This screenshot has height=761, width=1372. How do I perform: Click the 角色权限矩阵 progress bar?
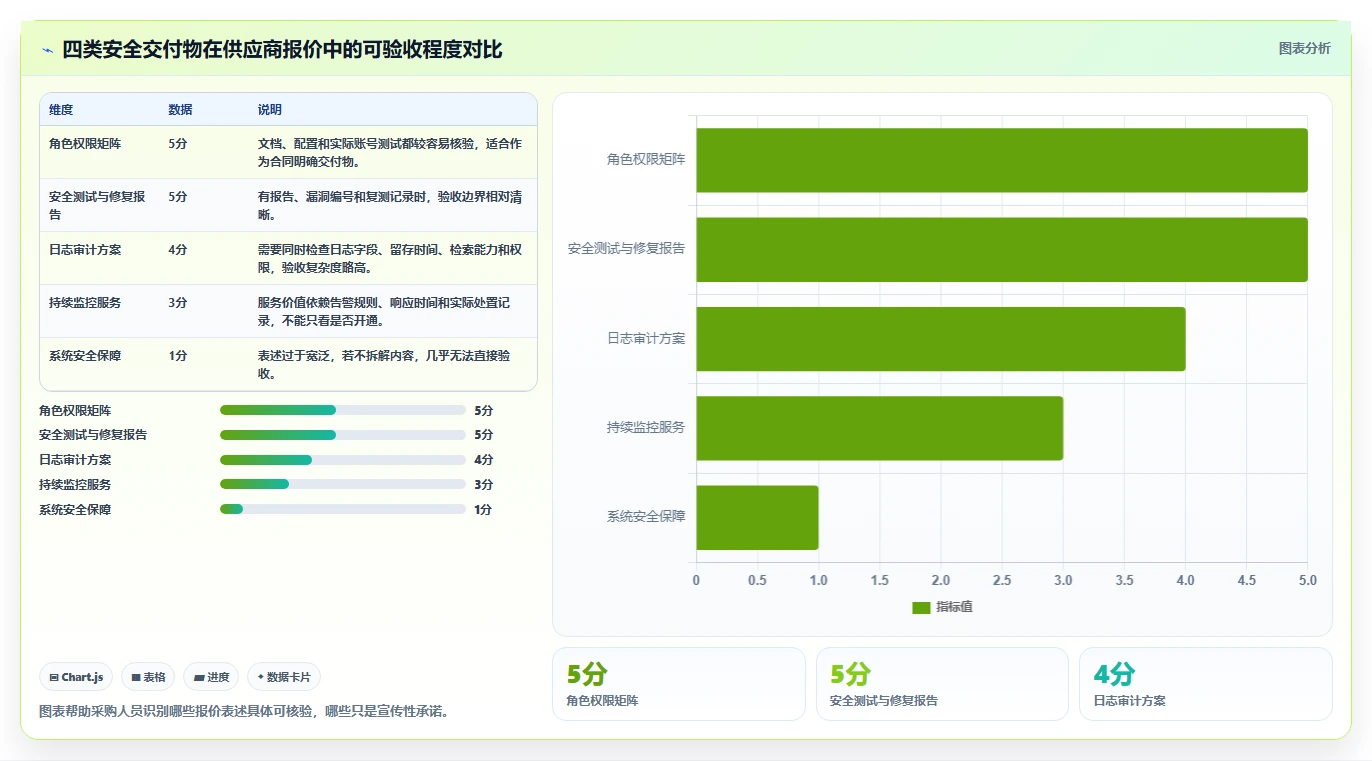point(343,410)
